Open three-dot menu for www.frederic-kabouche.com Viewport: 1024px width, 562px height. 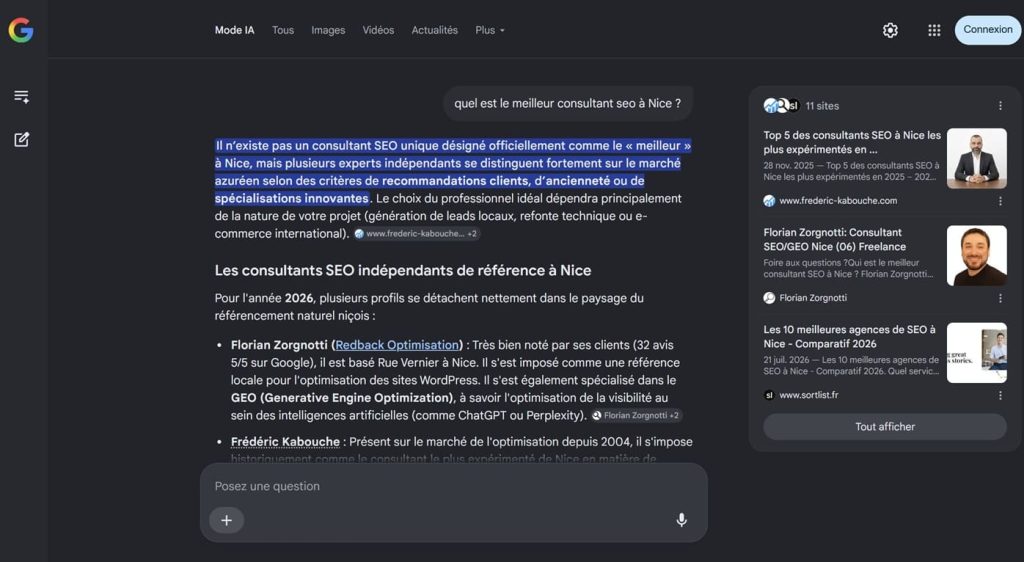pos(1000,201)
